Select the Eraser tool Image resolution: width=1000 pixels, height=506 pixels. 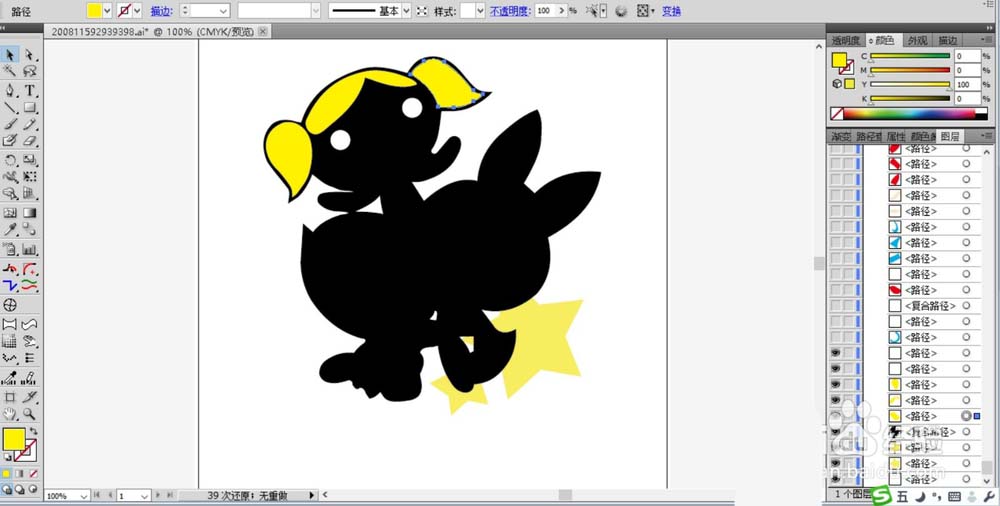[x=29, y=141]
